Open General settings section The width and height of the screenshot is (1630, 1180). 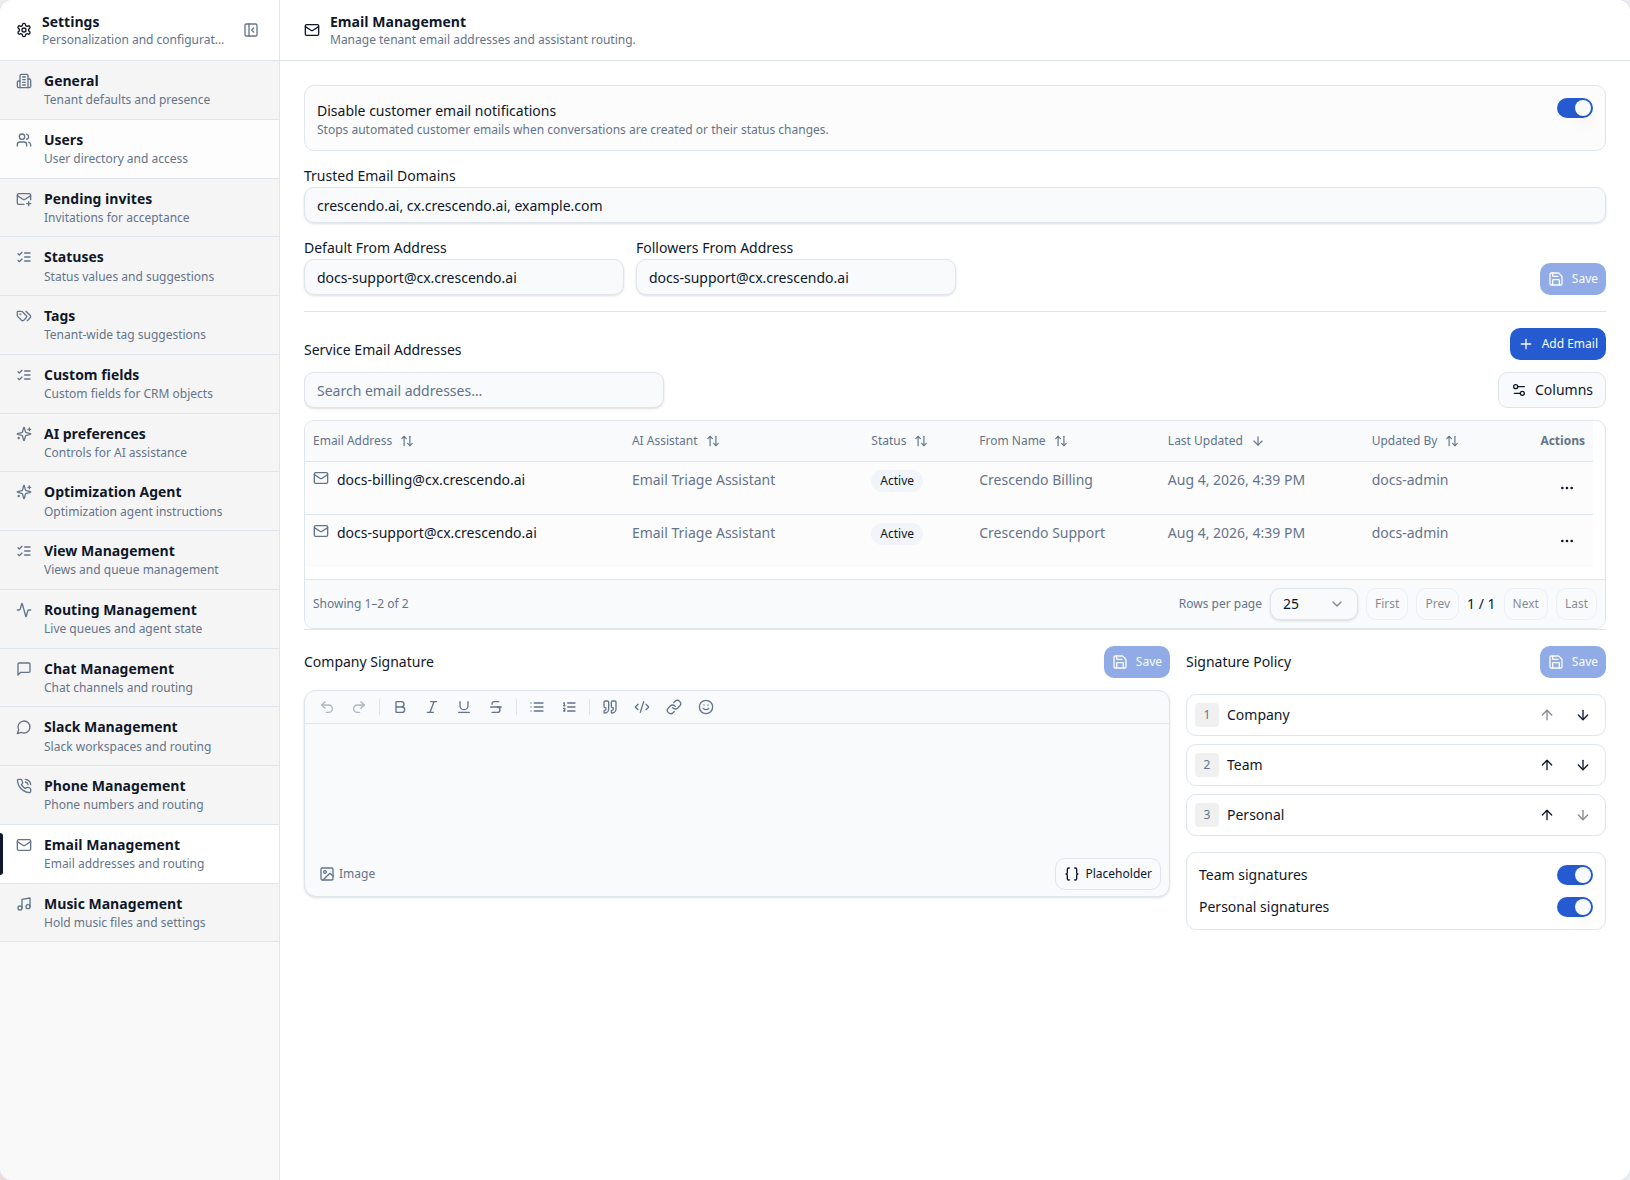[x=140, y=90]
